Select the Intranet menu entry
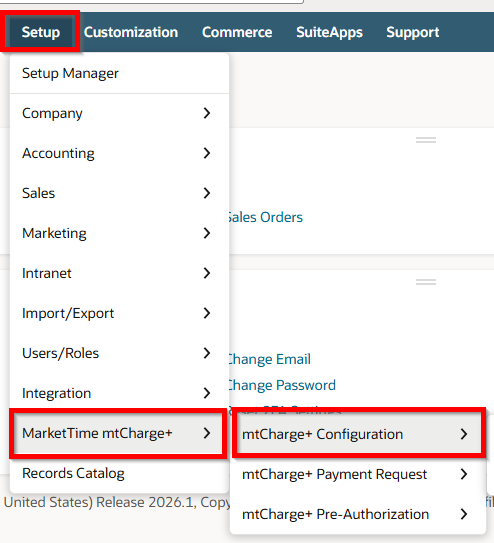The width and height of the screenshot is (494, 543). [x=119, y=273]
